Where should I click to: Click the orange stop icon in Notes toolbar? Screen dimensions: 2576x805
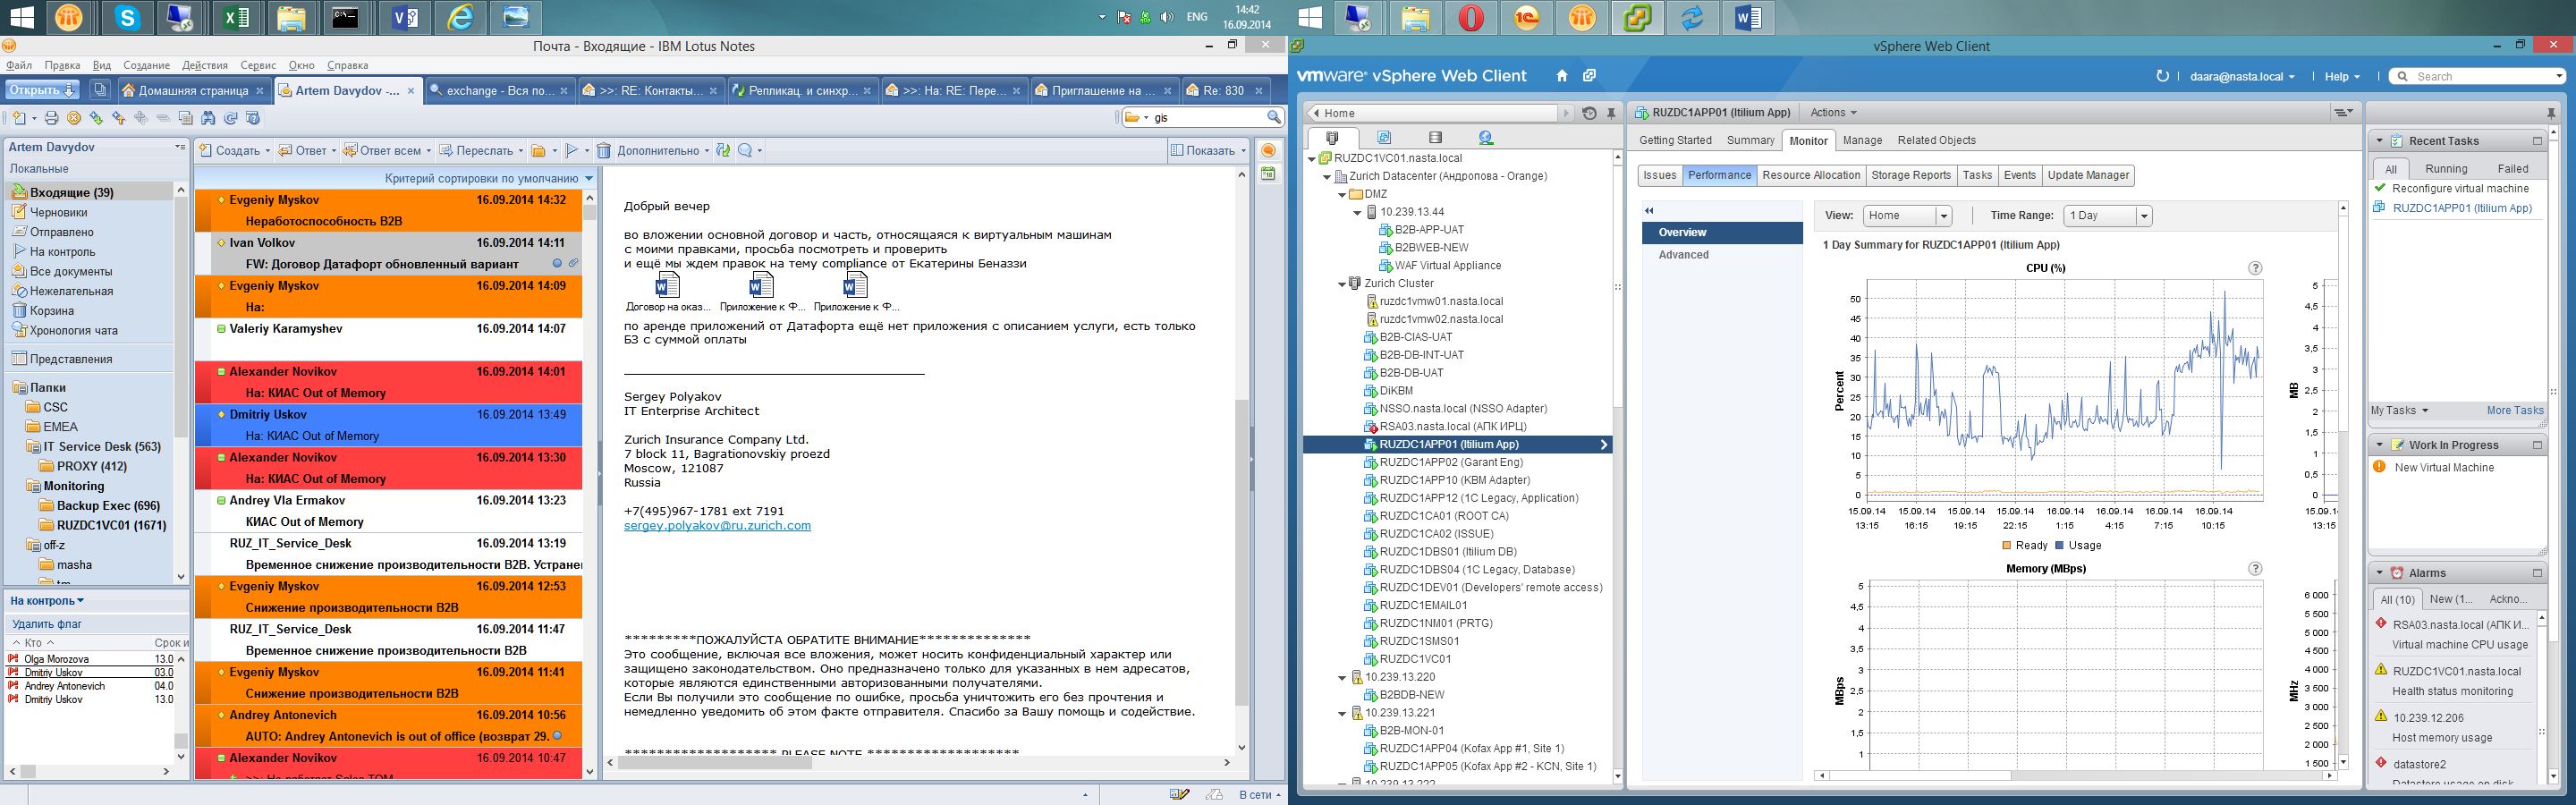point(74,118)
